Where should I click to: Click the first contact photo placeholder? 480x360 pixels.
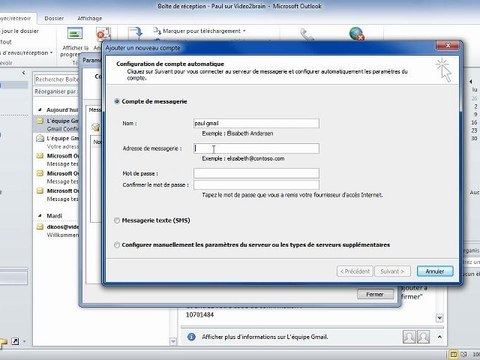[x=409, y=337]
